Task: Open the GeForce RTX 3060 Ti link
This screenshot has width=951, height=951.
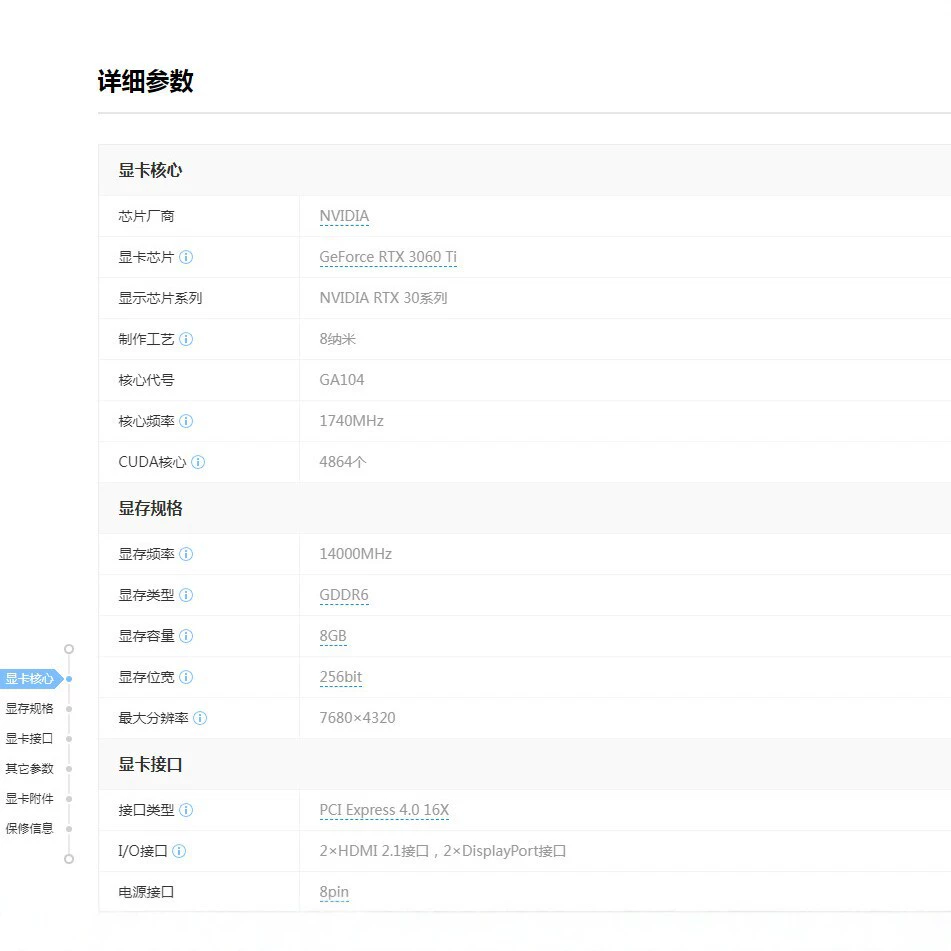Action: (388, 258)
